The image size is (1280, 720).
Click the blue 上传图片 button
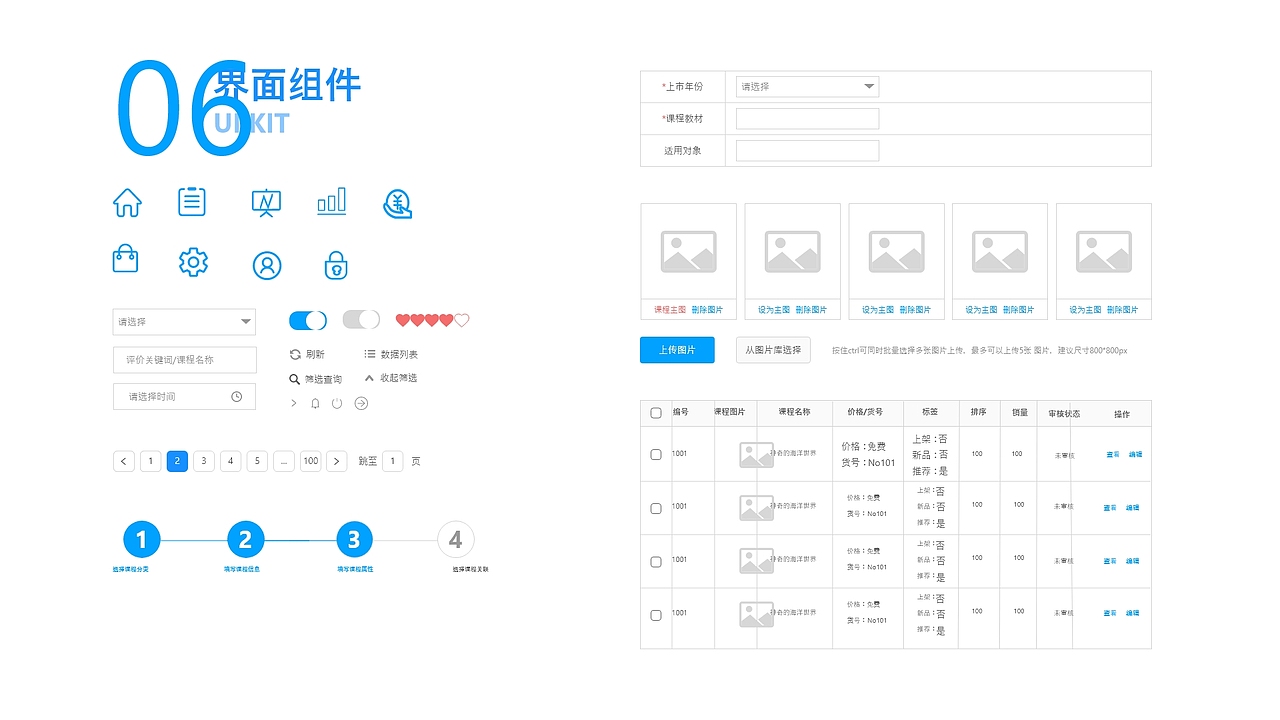tap(677, 350)
